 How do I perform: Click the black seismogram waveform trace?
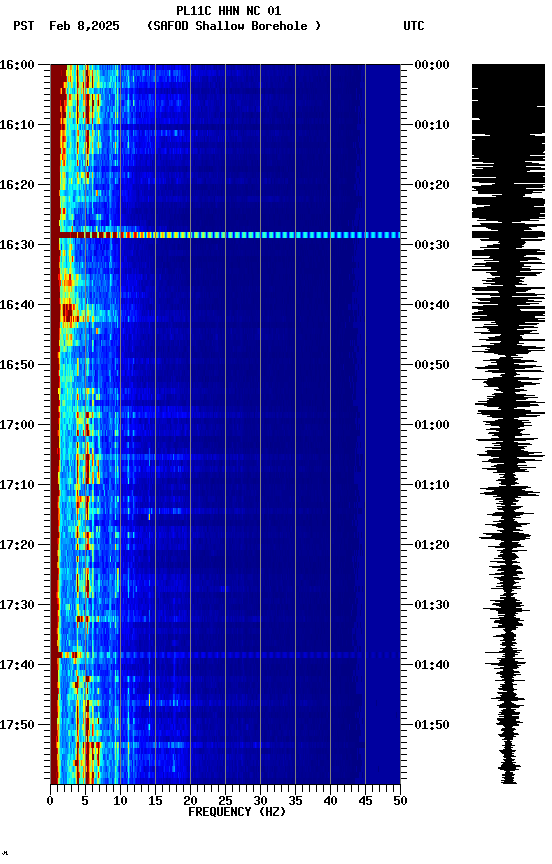[x=508, y=424]
